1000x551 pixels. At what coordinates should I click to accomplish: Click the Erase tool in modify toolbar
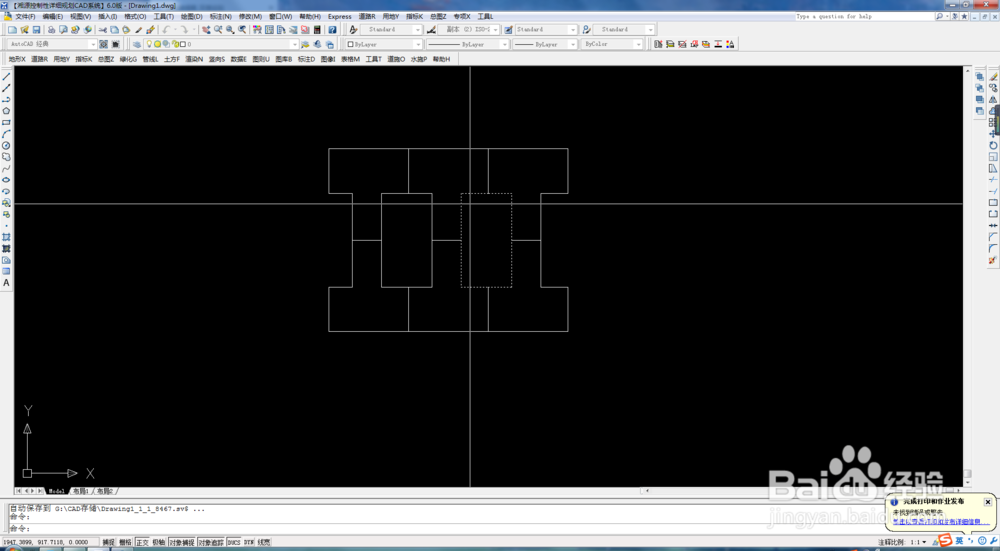point(993,77)
